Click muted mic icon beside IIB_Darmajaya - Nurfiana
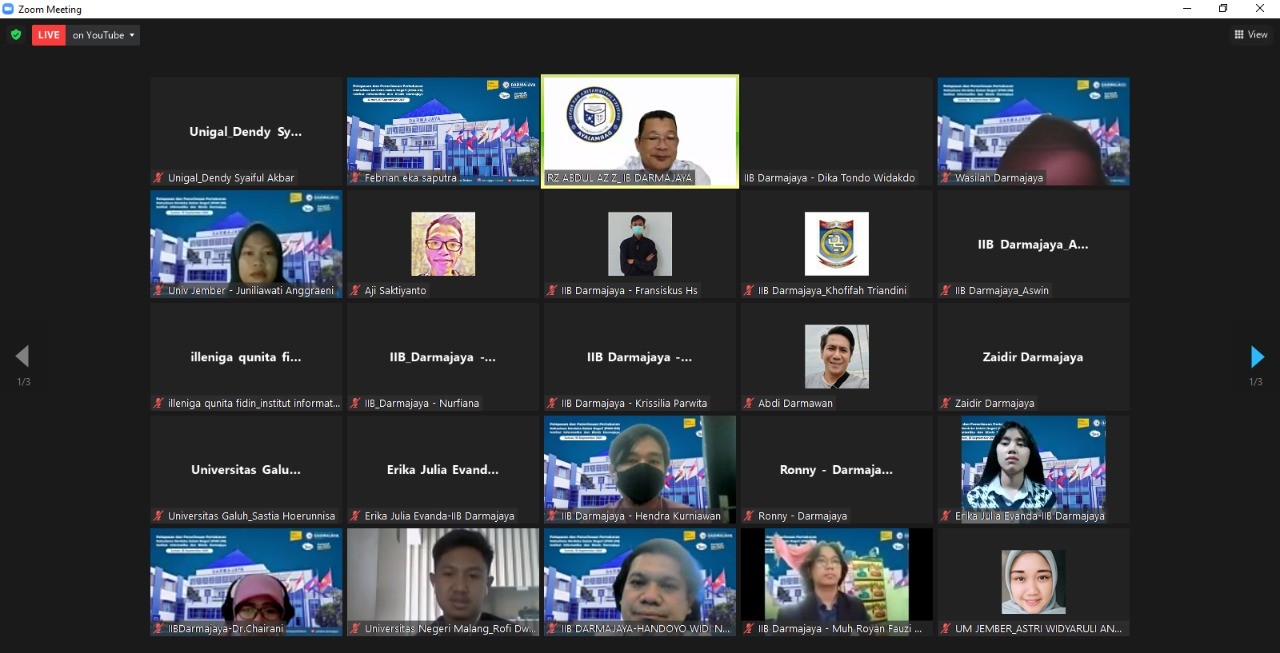This screenshot has width=1280, height=653. (x=355, y=404)
